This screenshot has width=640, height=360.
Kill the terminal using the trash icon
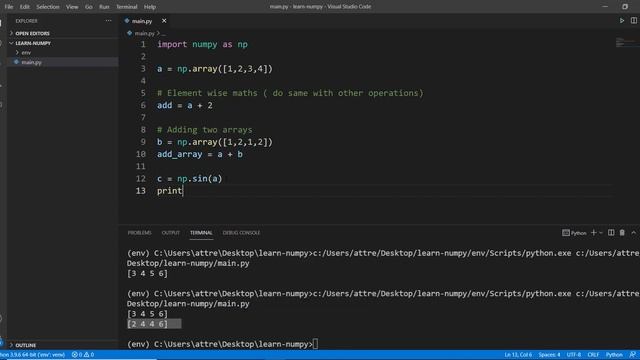pyautogui.click(x=622, y=233)
